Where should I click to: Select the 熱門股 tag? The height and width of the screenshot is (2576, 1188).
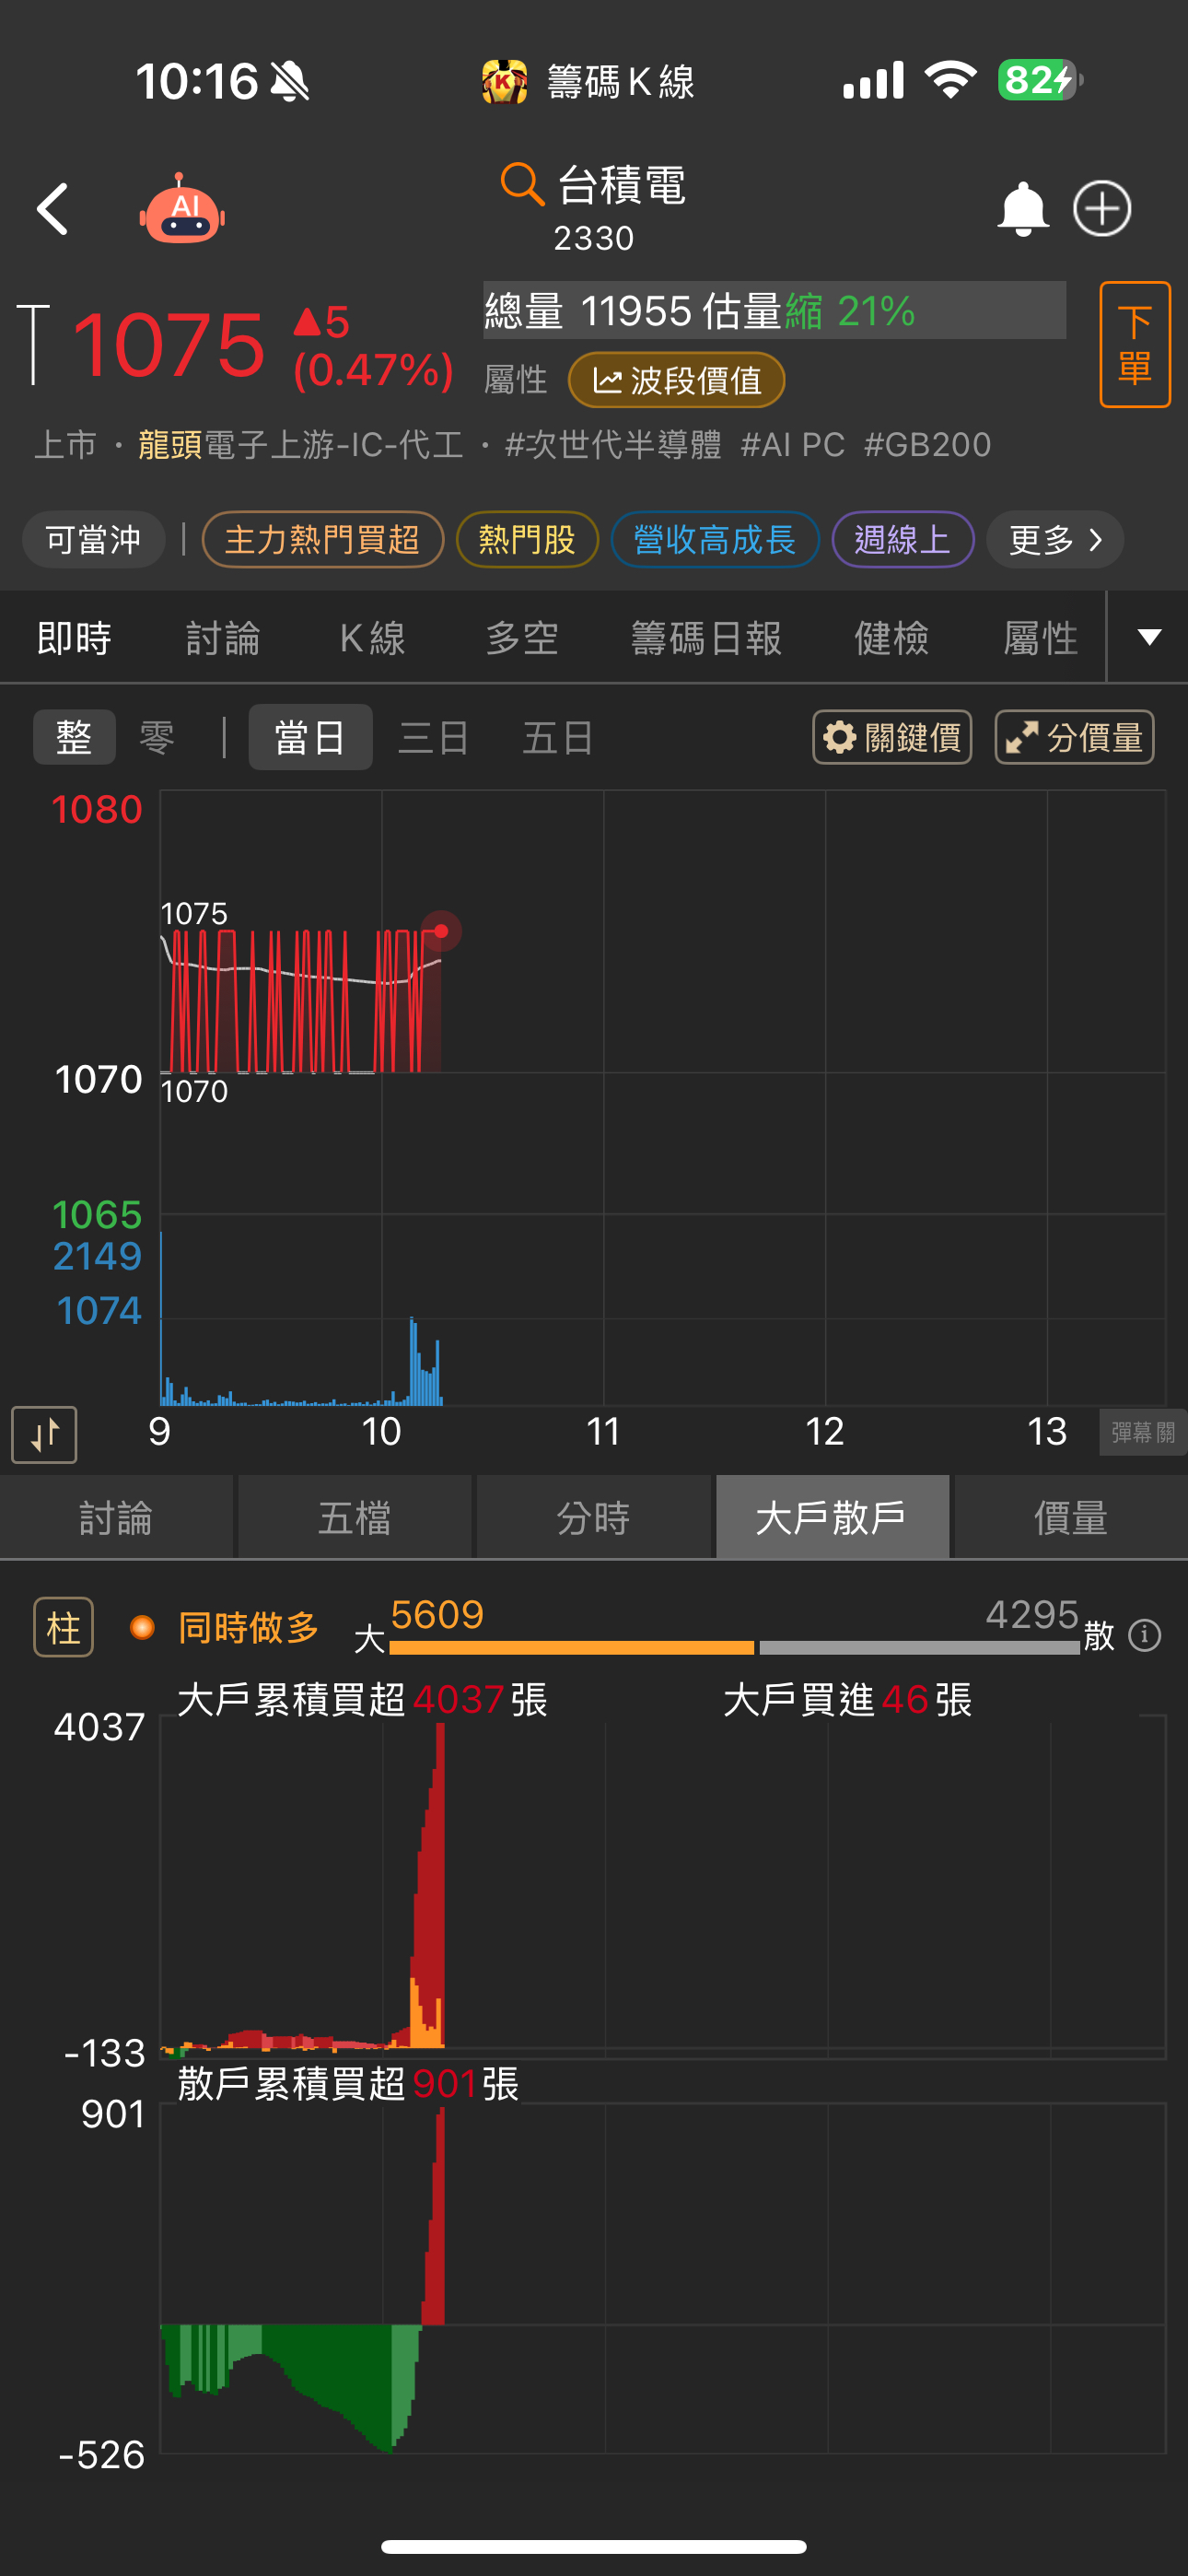click(527, 540)
